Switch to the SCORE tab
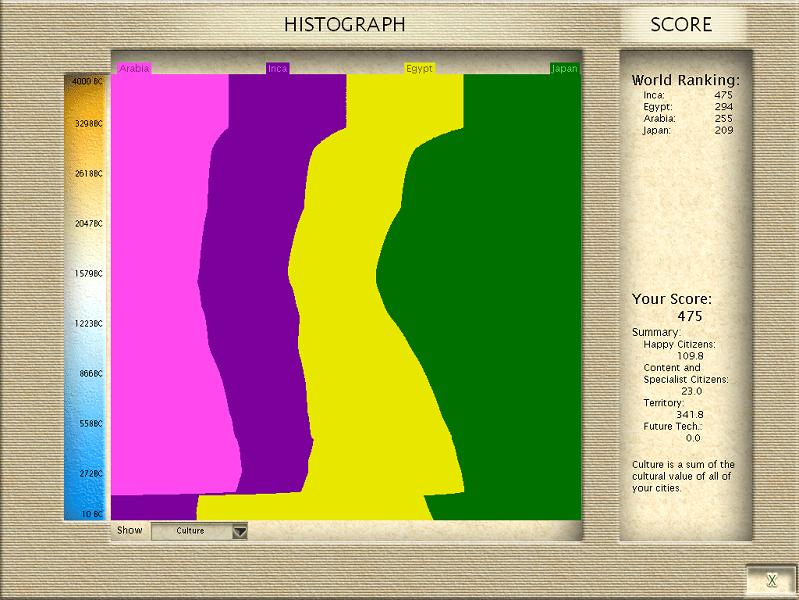Image resolution: width=799 pixels, height=600 pixels. coord(681,24)
